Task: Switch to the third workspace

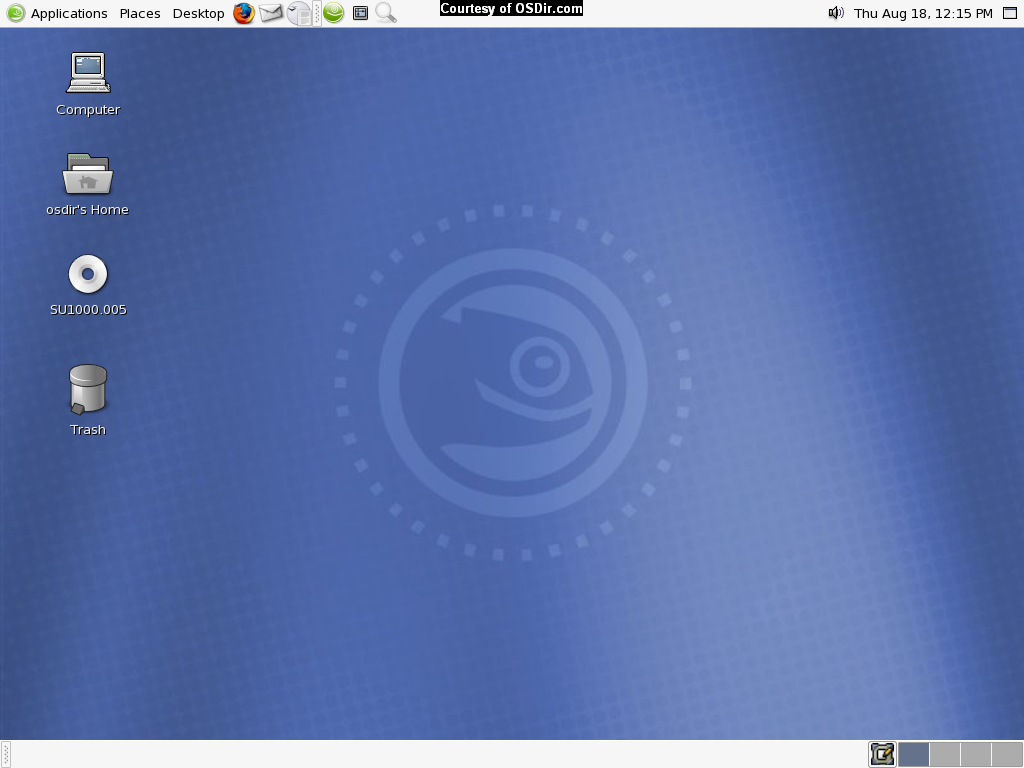Action: click(x=976, y=754)
